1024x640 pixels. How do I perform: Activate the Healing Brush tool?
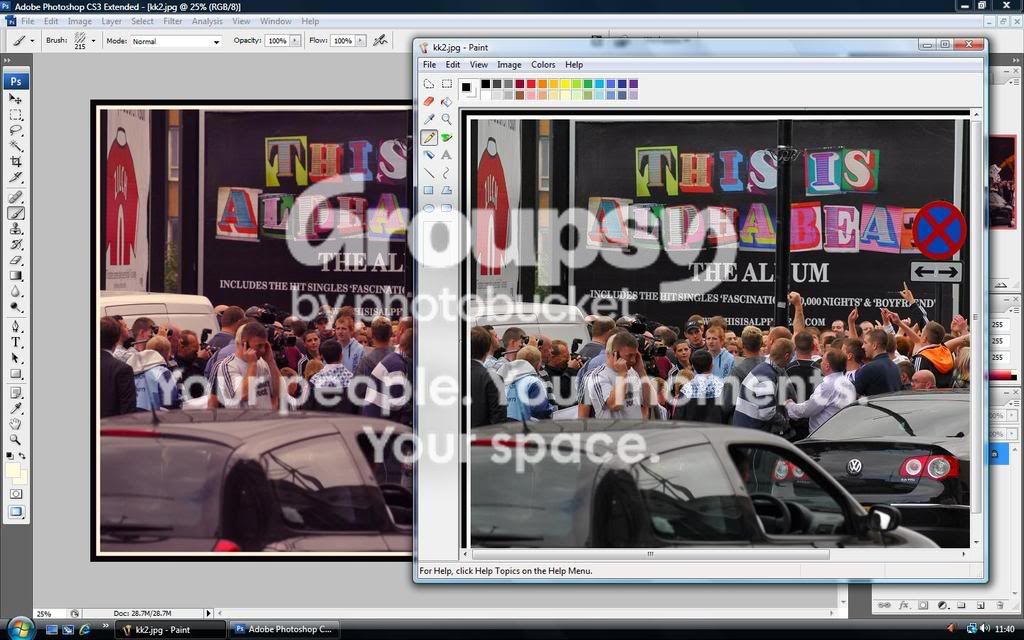coord(16,197)
